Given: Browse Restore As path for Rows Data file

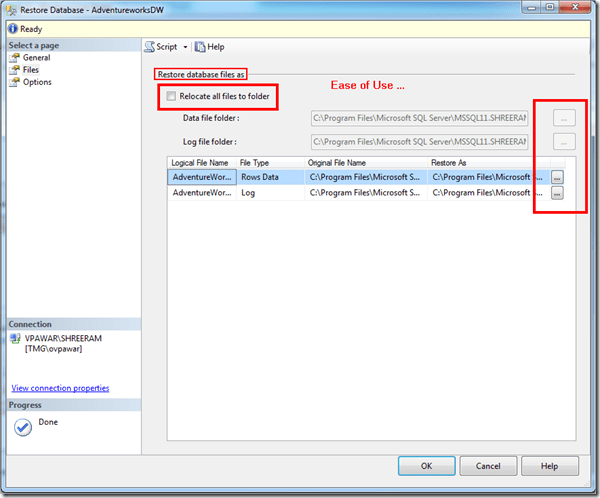Looking at the screenshot, I should pos(557,176).
